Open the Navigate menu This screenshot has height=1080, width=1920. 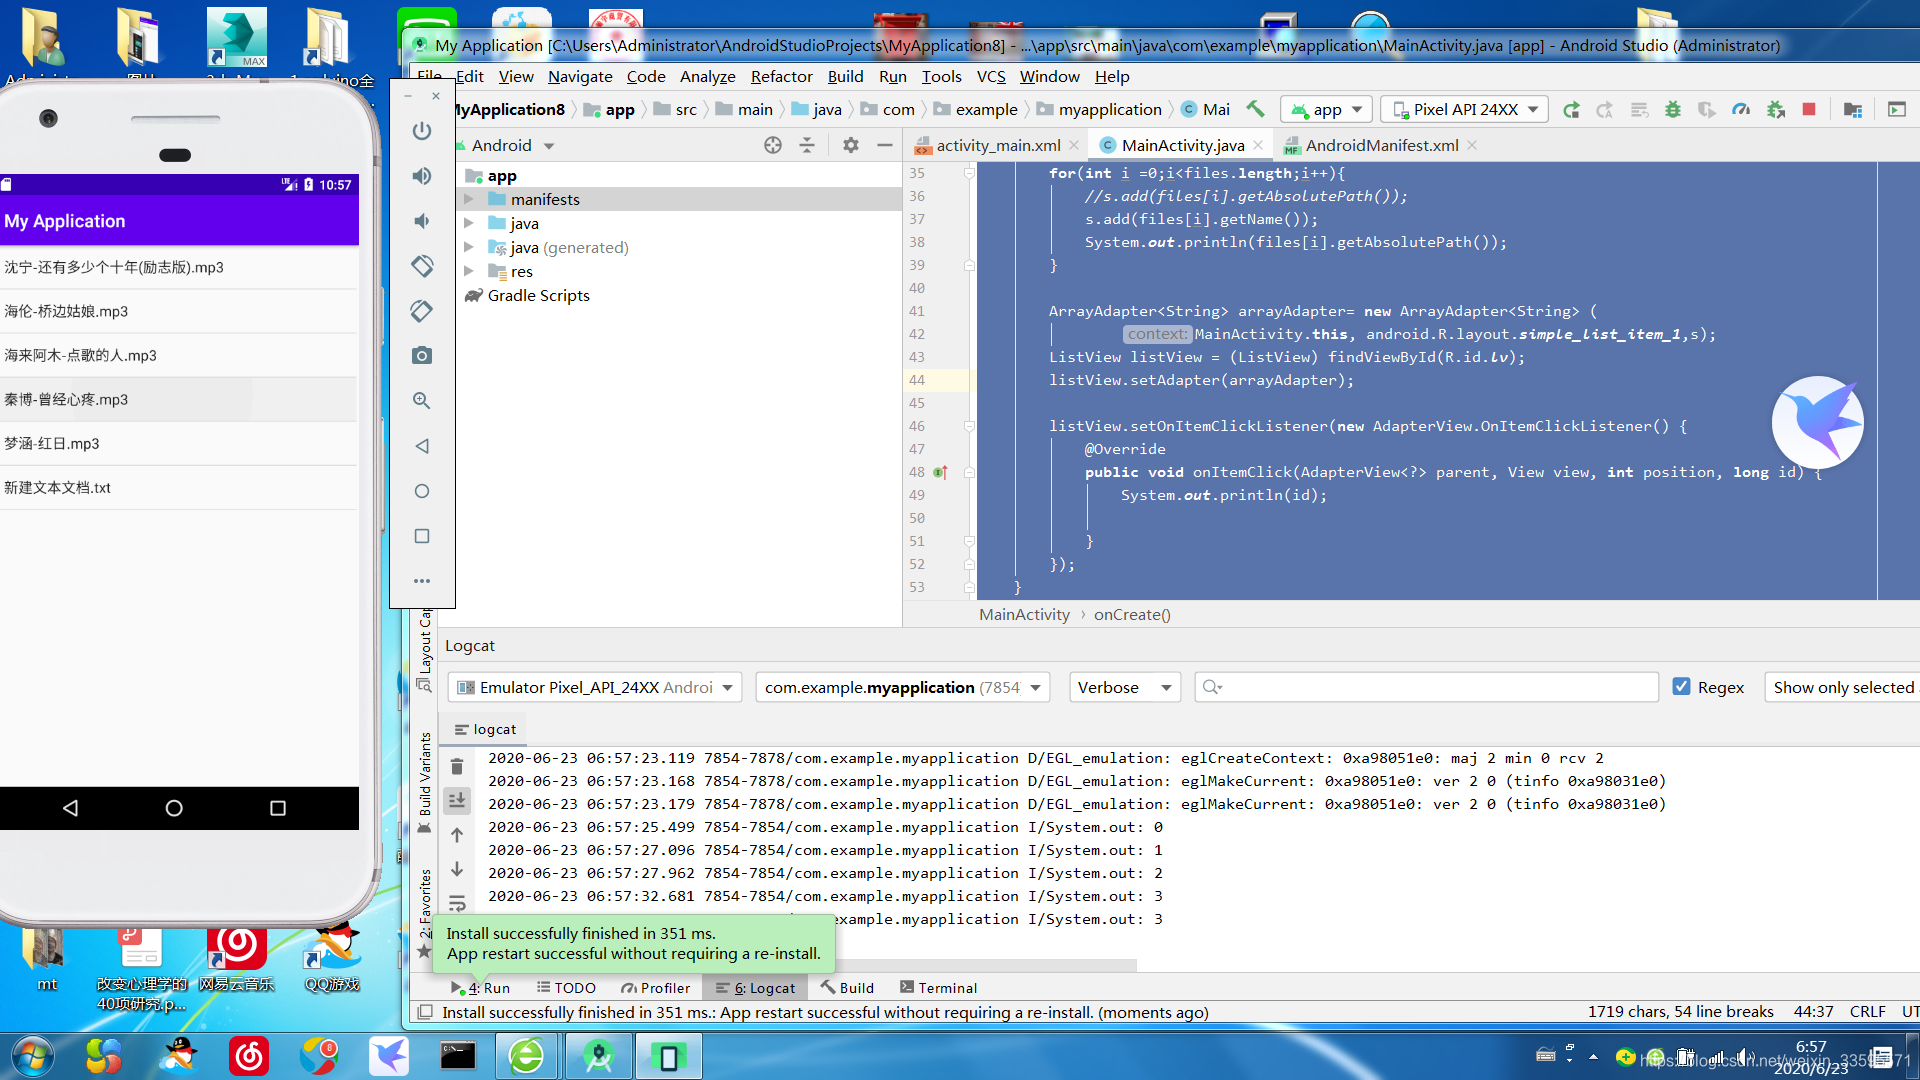click(580, 76)
